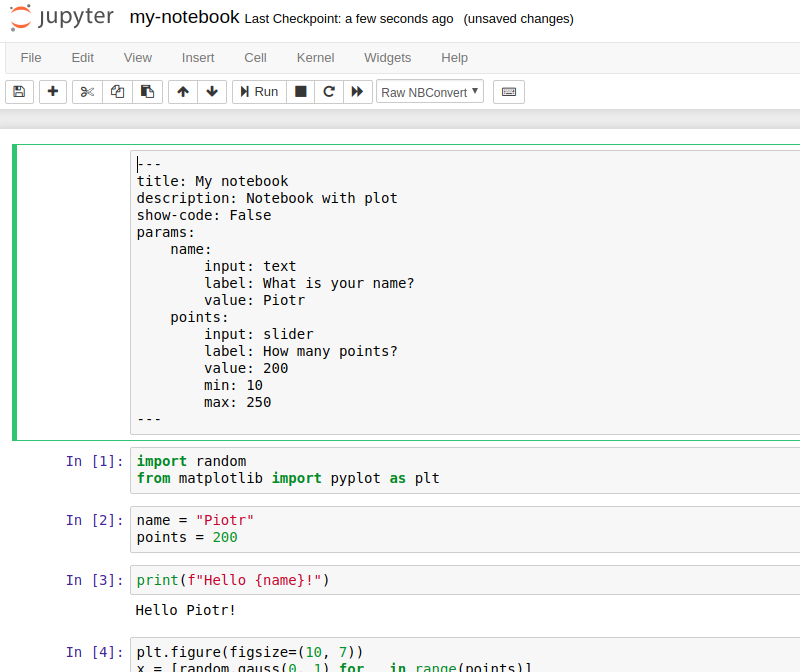Open the command palette keyboard icon
800x672 pixels.
[x=508, y=91]
